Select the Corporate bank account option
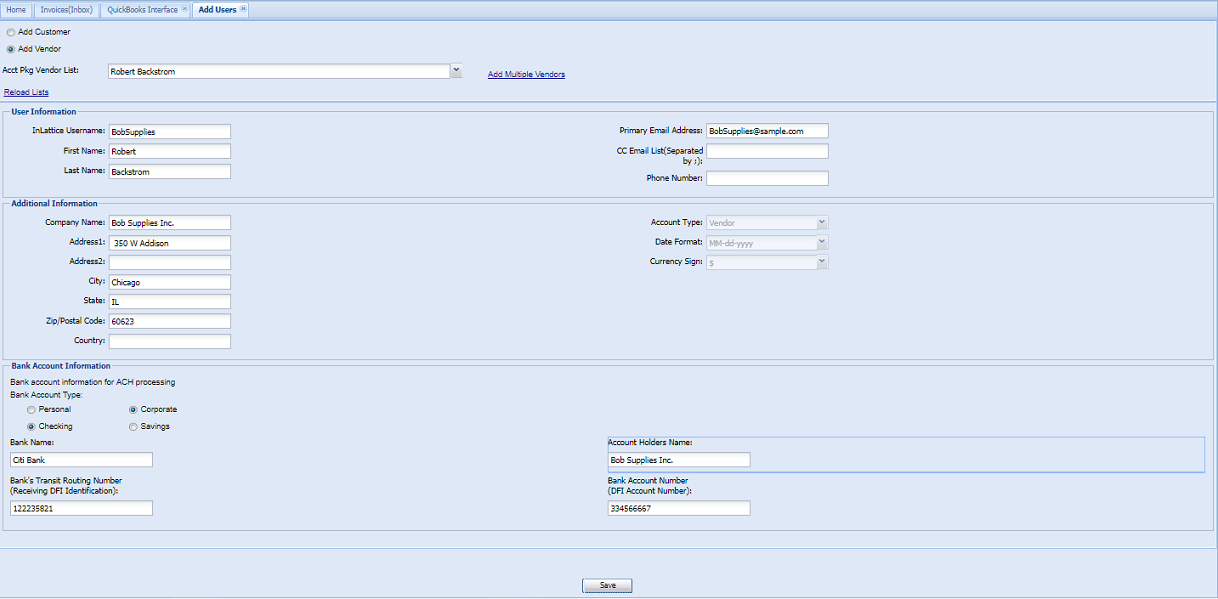 [133, 410]
